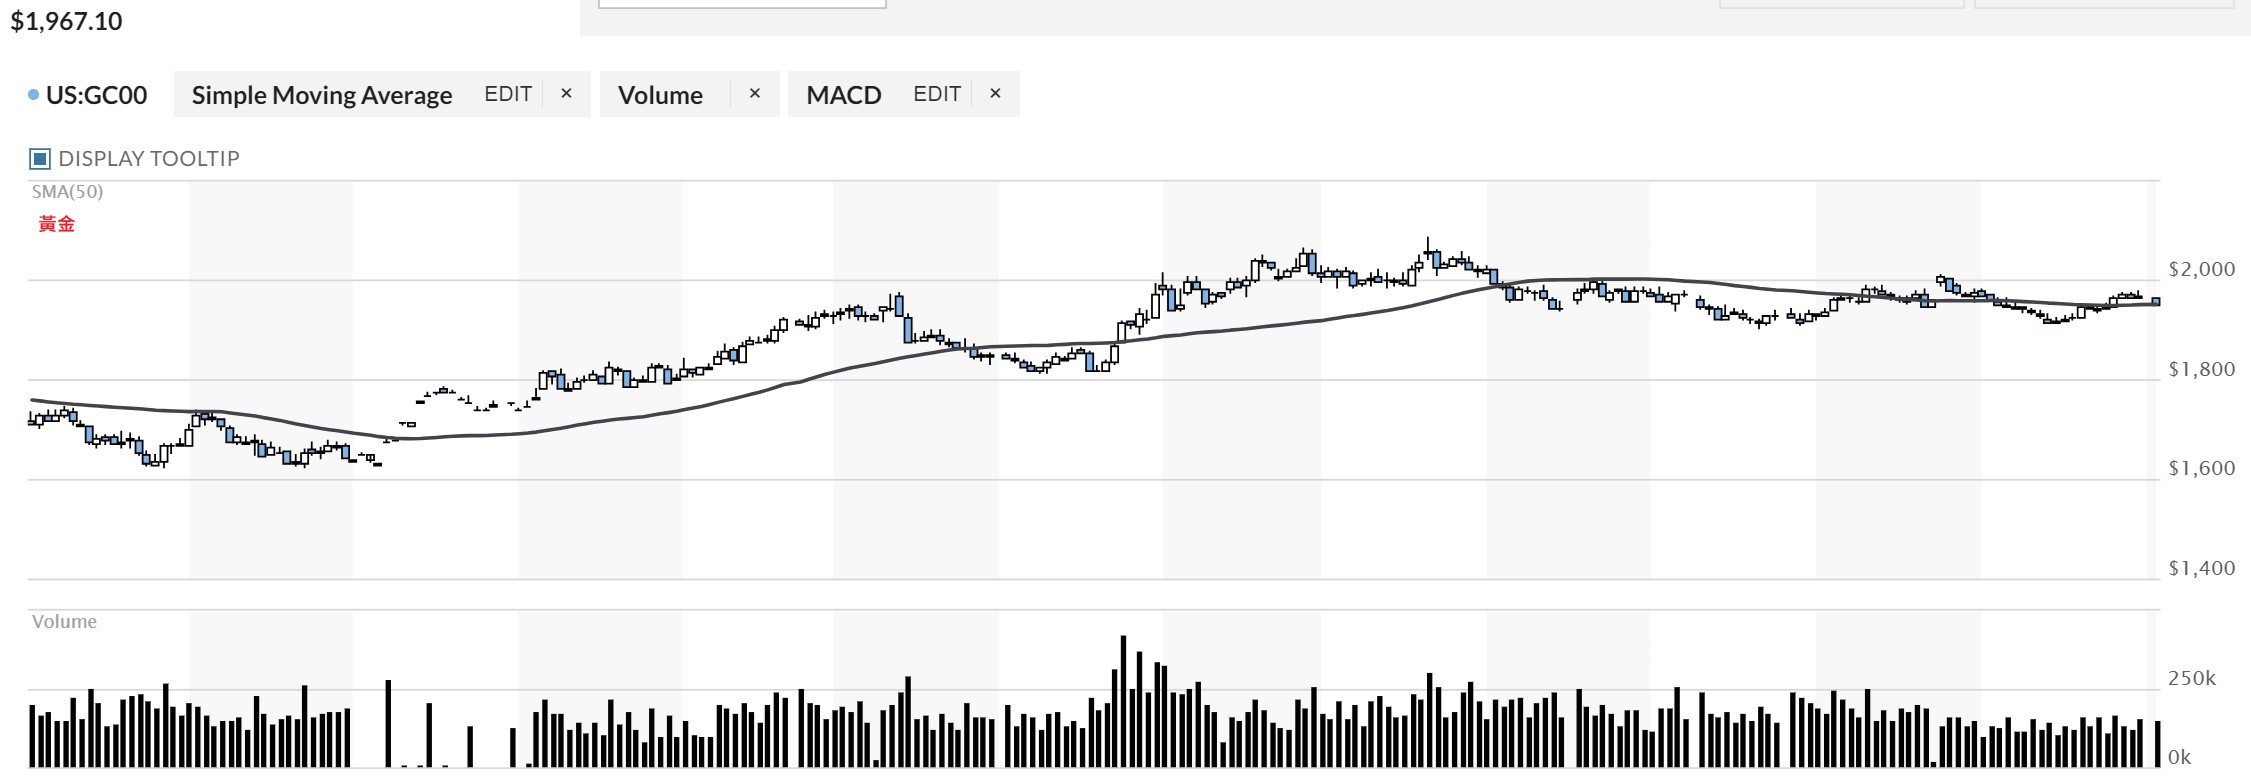Select the US:GC00 symbol label
Viewport: 2251px width, 777px height.
(x=96, y=95)
